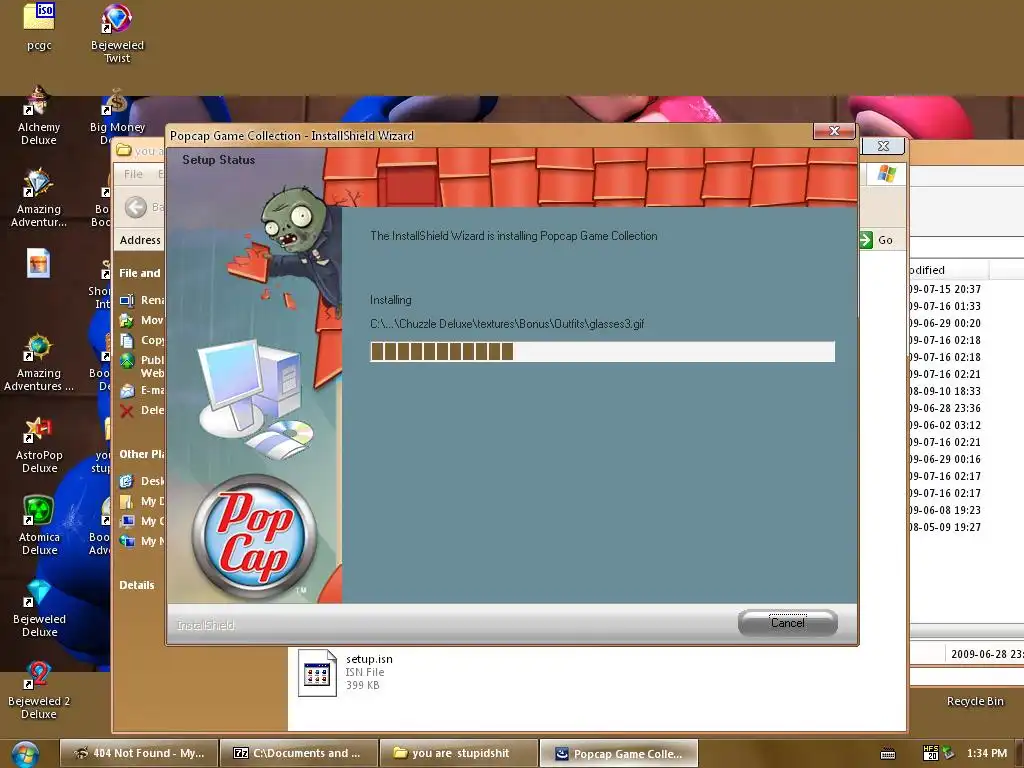Select row dated 09-07-15 20:37

(945, 289)
